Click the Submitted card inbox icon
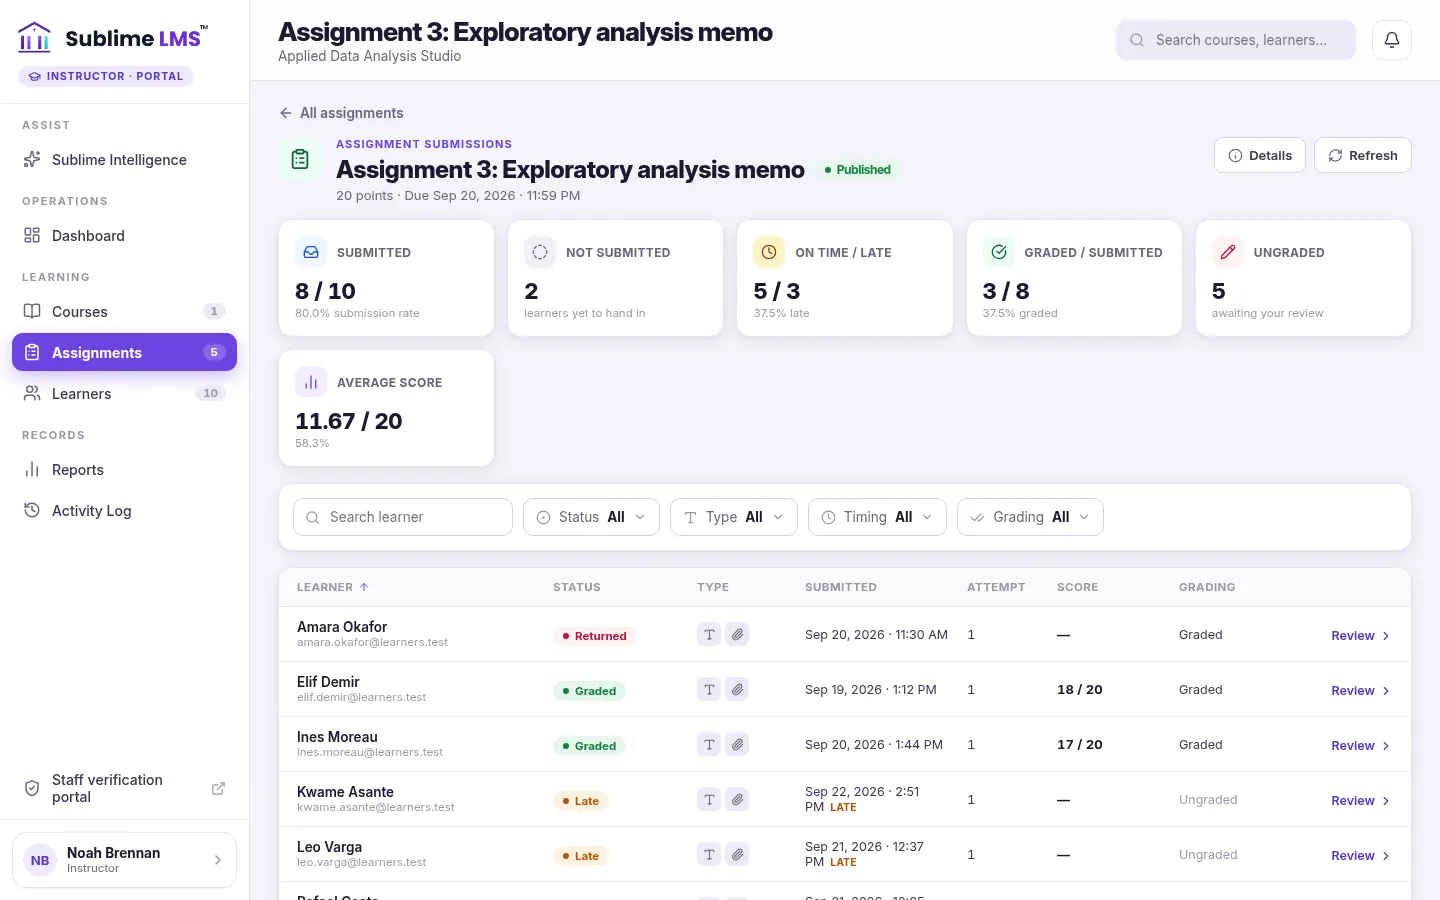 (311, 252)
